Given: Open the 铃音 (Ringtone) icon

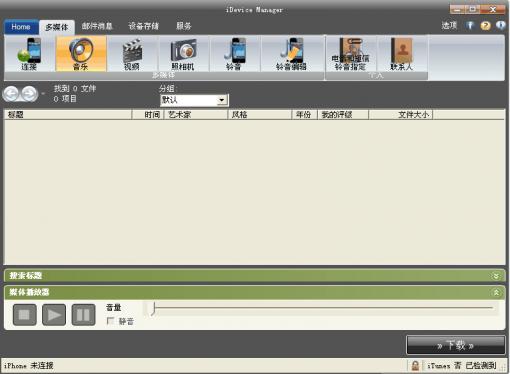Looking at the screenshot, I should click(x=235, y=53).
